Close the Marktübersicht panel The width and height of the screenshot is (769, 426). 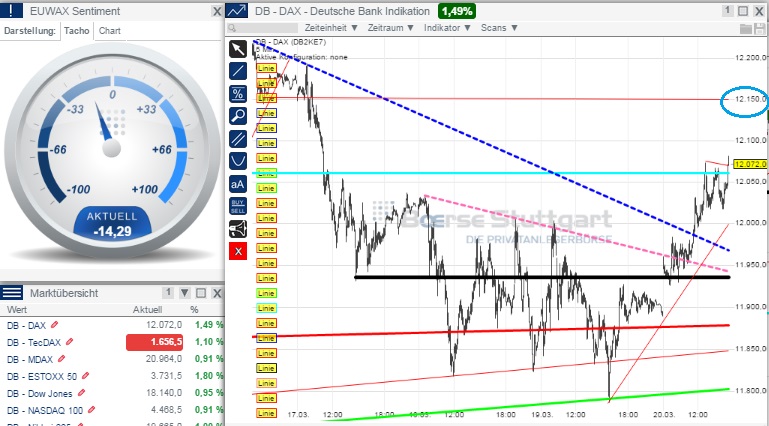tap(217, 293)
